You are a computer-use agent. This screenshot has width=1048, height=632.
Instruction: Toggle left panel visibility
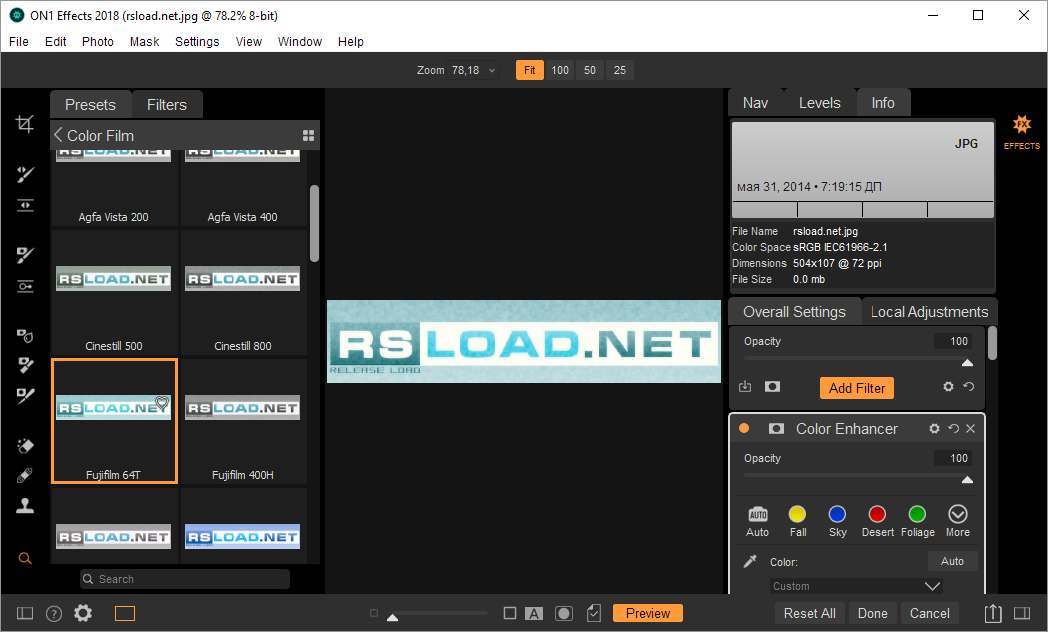pos(25,613)
